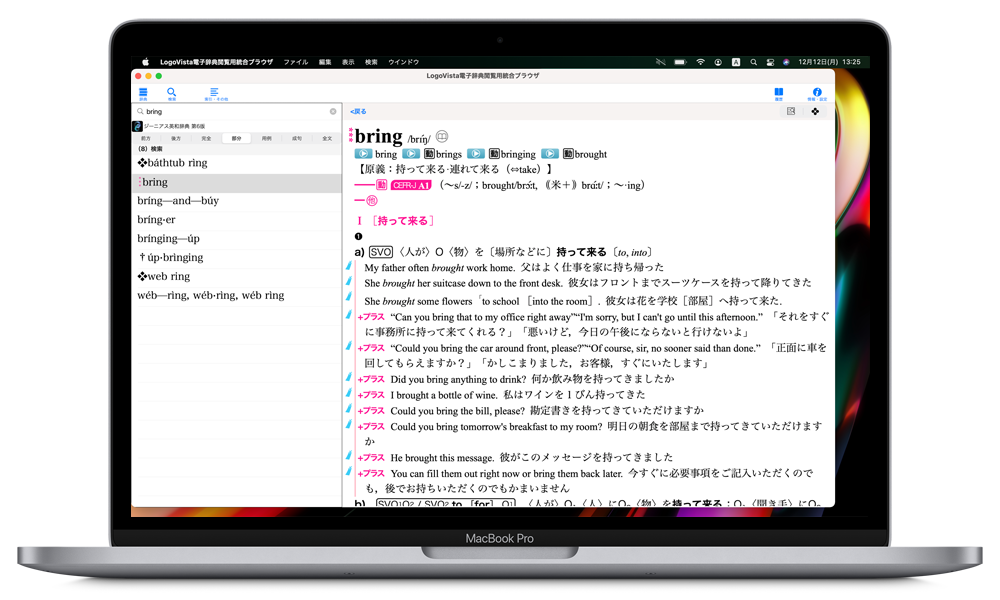Open the 編集 menu
Viewport: 1000px width, 600px height.
click(325, 62)
